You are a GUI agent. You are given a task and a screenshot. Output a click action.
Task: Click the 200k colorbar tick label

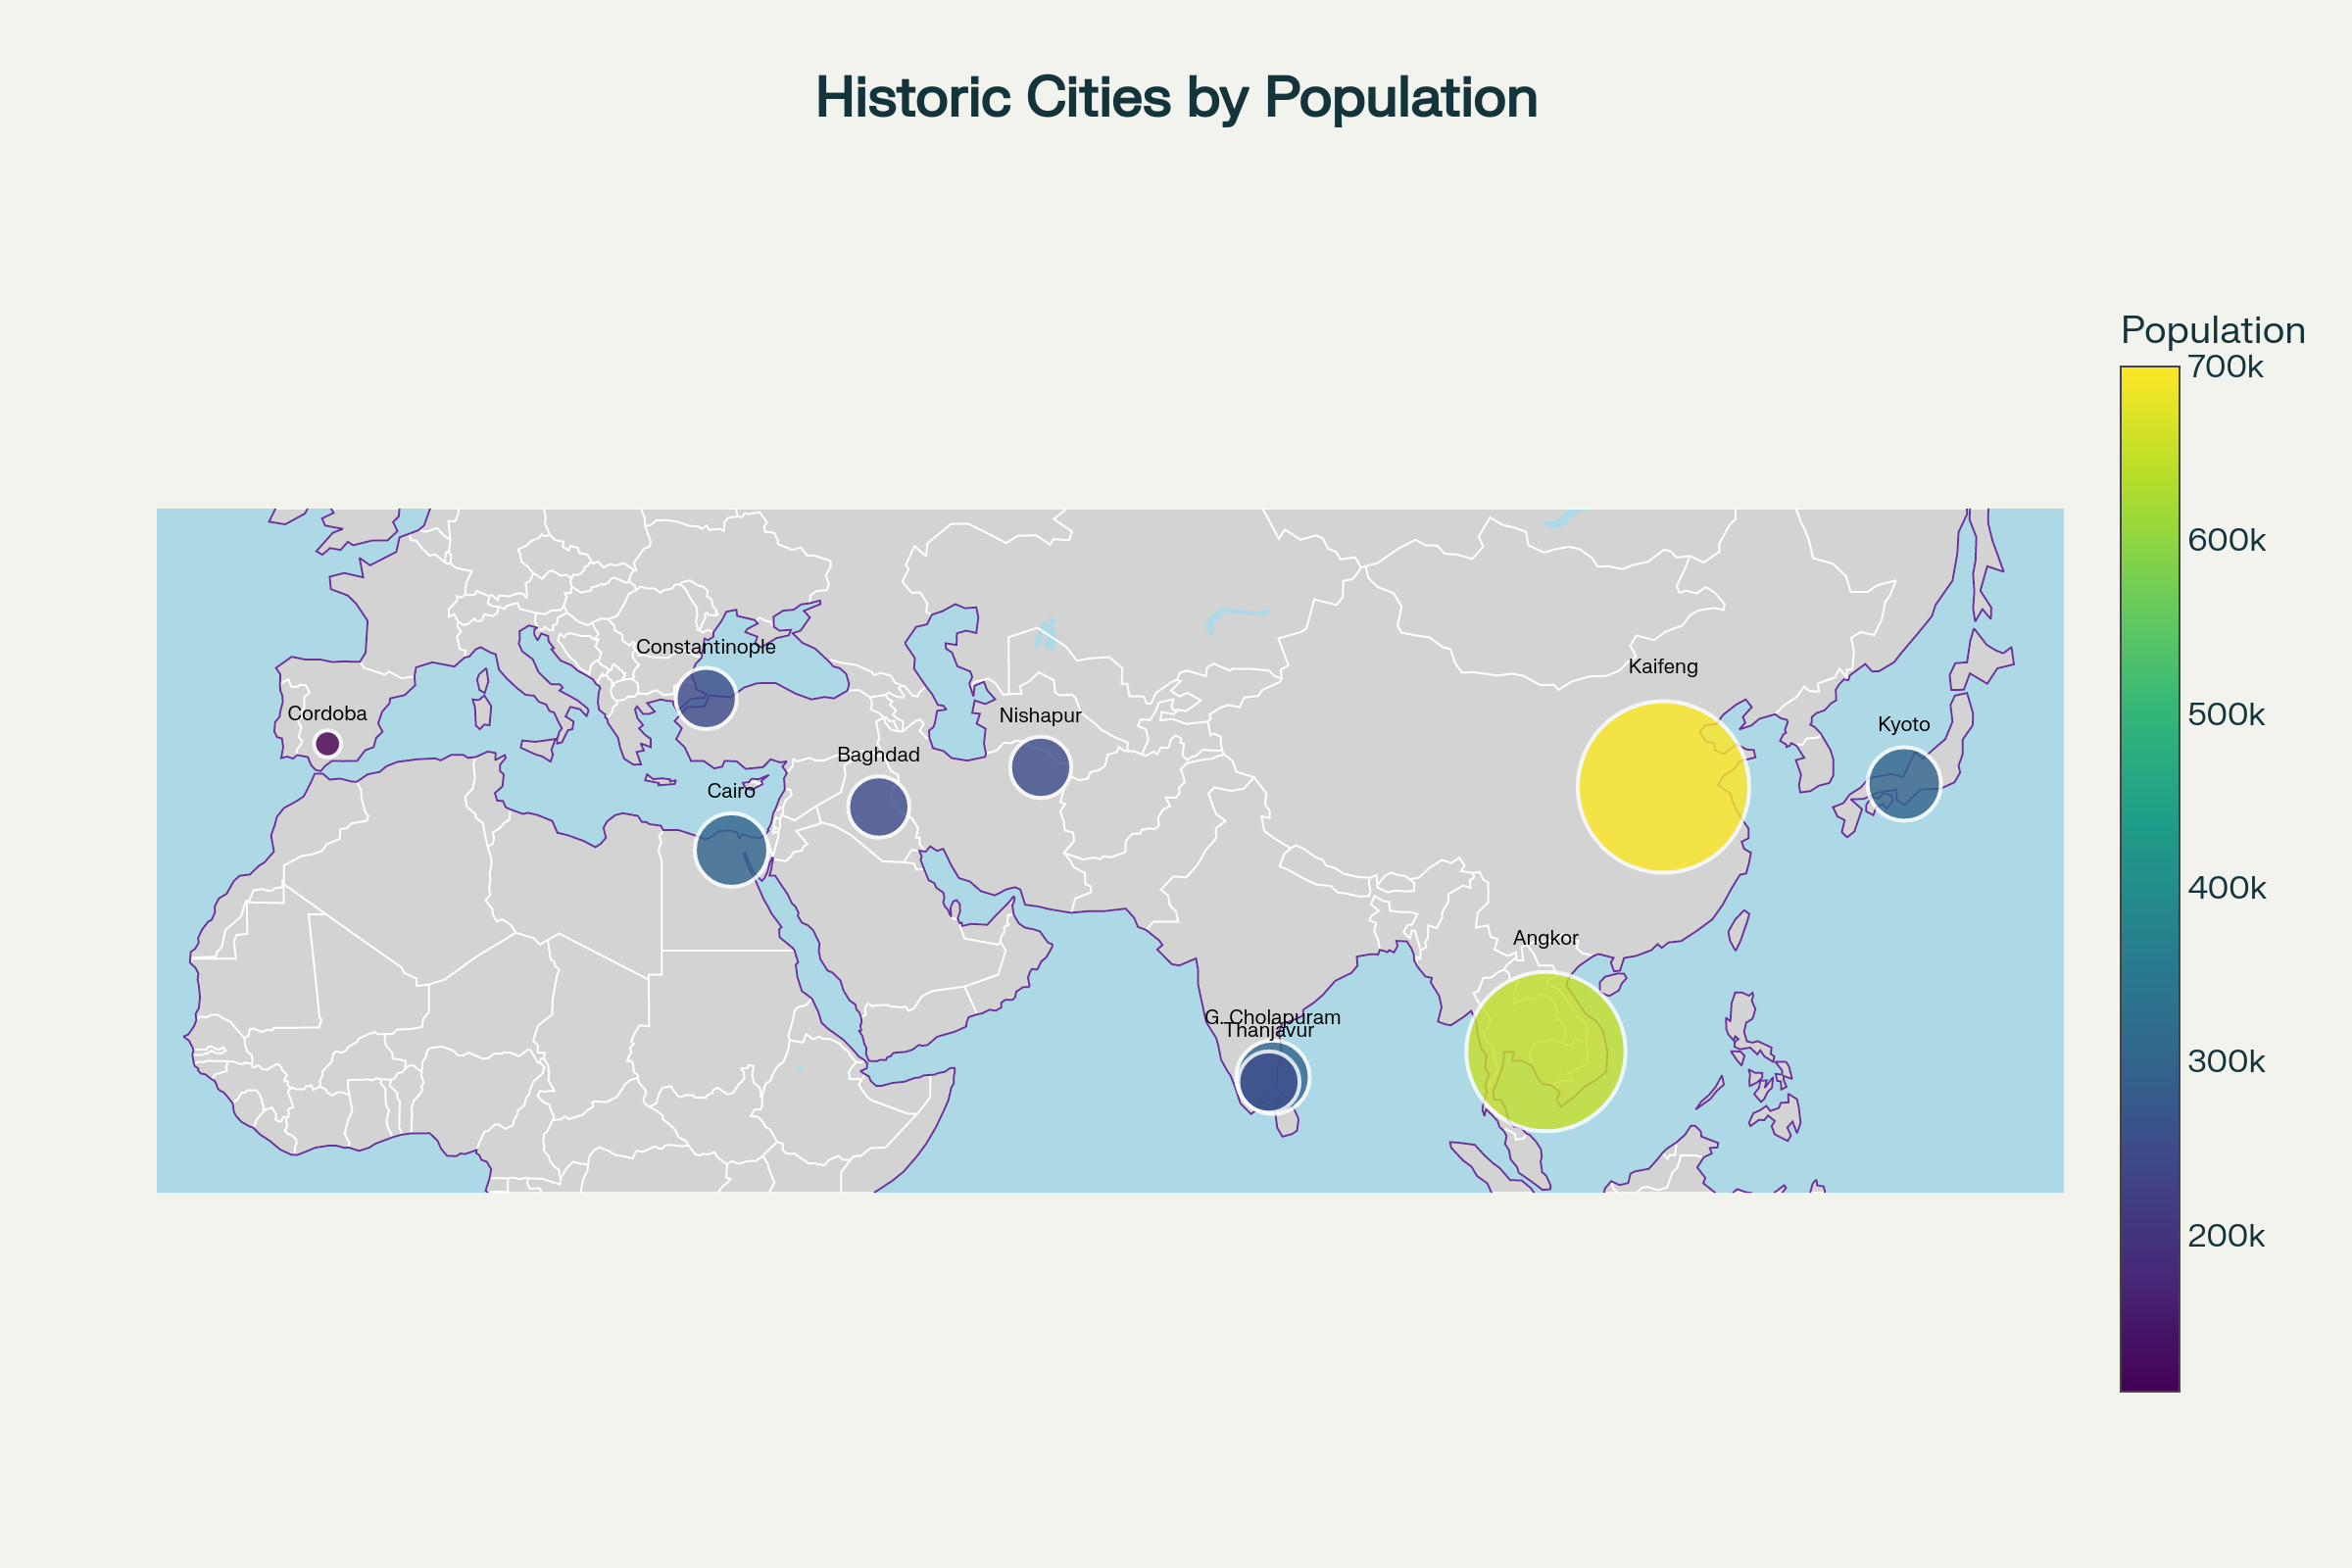click(x=2226, y=1236)
